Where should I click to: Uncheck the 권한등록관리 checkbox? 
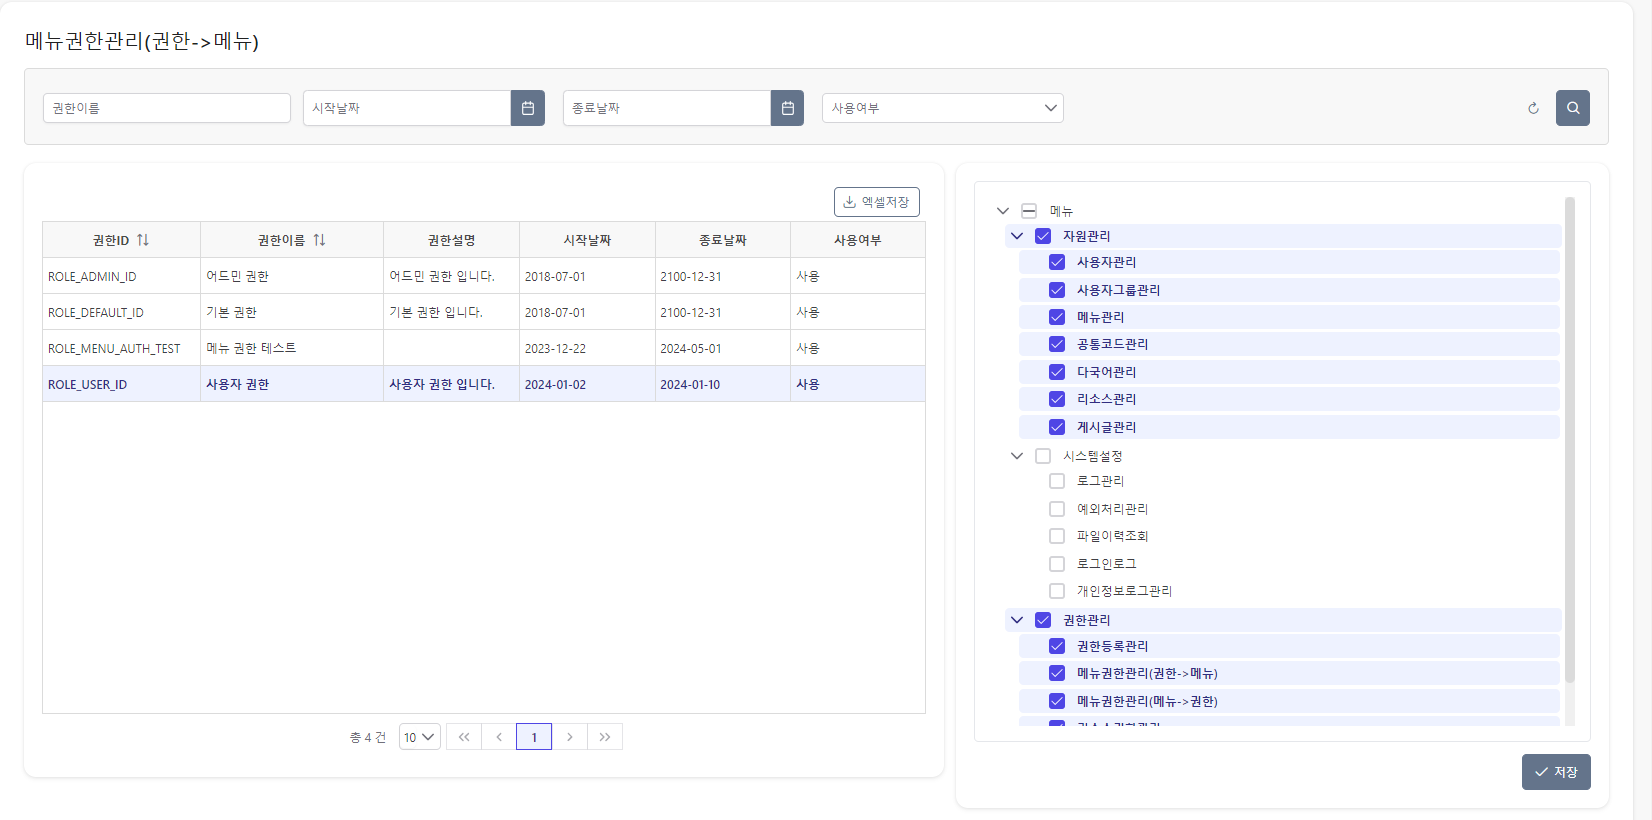[x=1057, y=646]
